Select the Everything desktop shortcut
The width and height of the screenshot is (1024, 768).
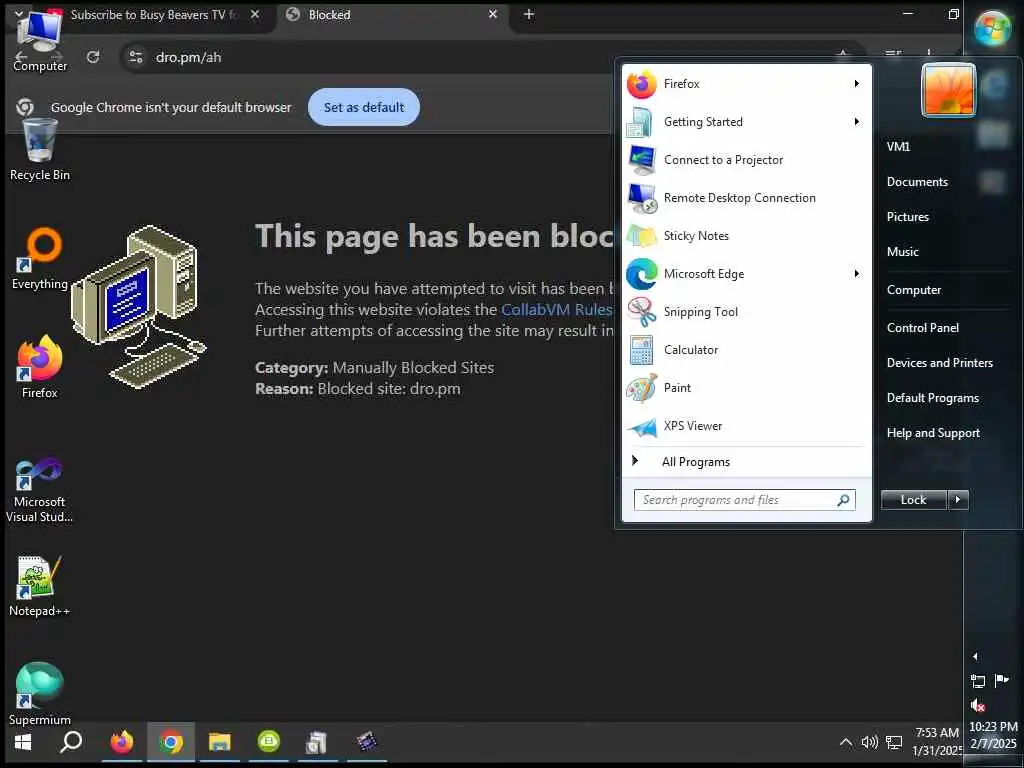pyautogui.click(x=40, y=259)
